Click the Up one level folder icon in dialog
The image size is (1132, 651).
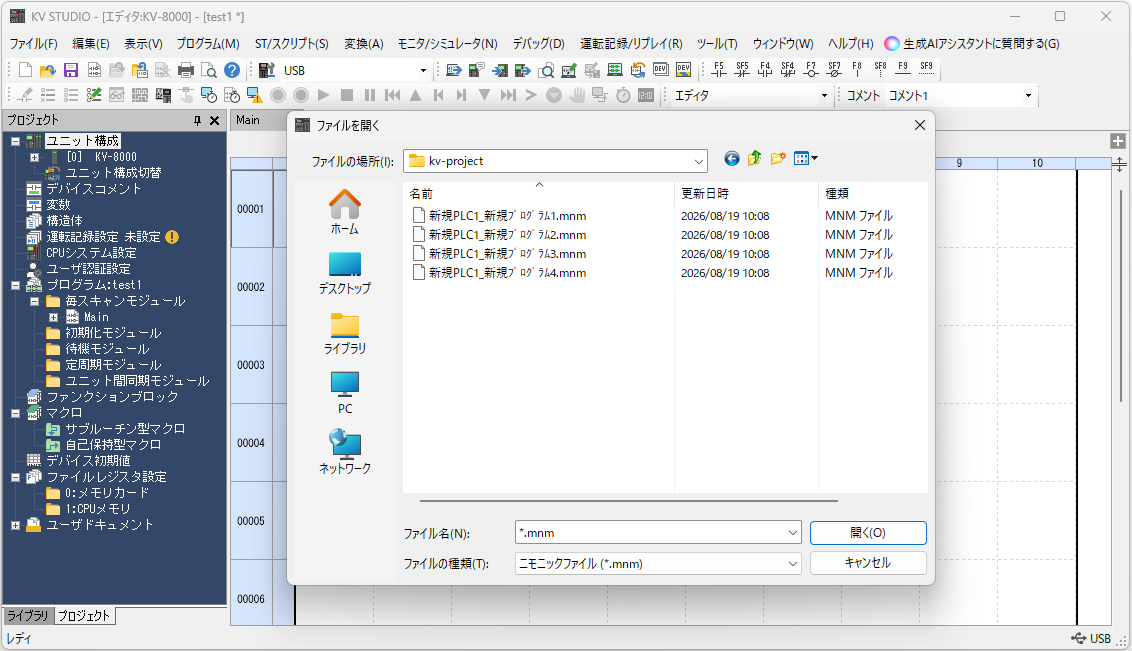[754, 159]
